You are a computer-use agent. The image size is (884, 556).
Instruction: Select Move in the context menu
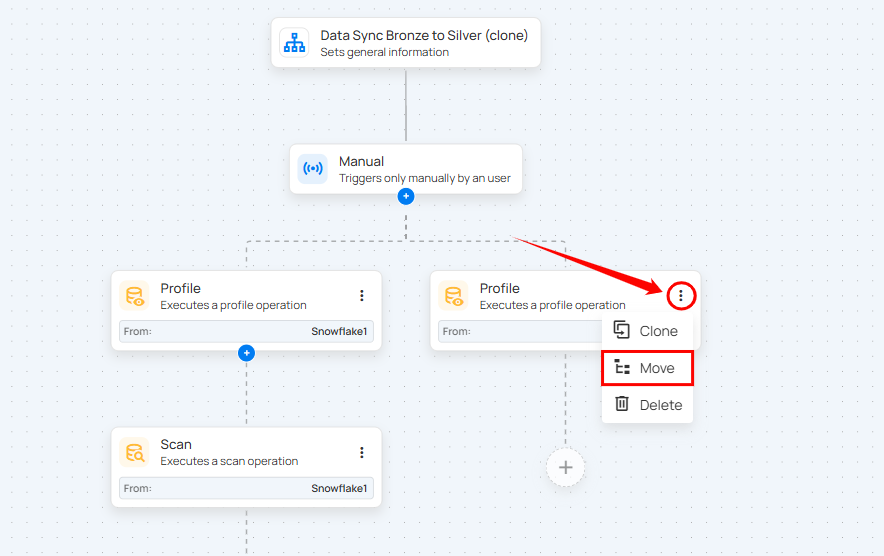[647, 368]
